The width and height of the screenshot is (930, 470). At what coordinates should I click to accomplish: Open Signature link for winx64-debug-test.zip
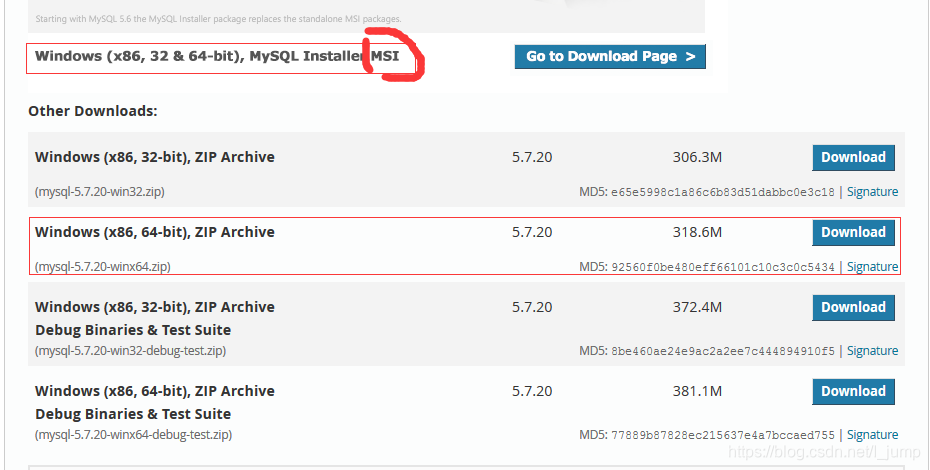point(872,434)
